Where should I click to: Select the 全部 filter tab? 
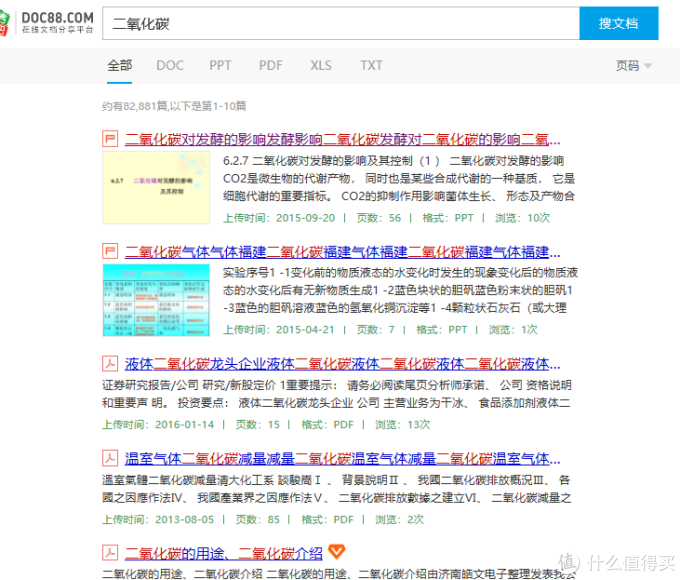119,66
